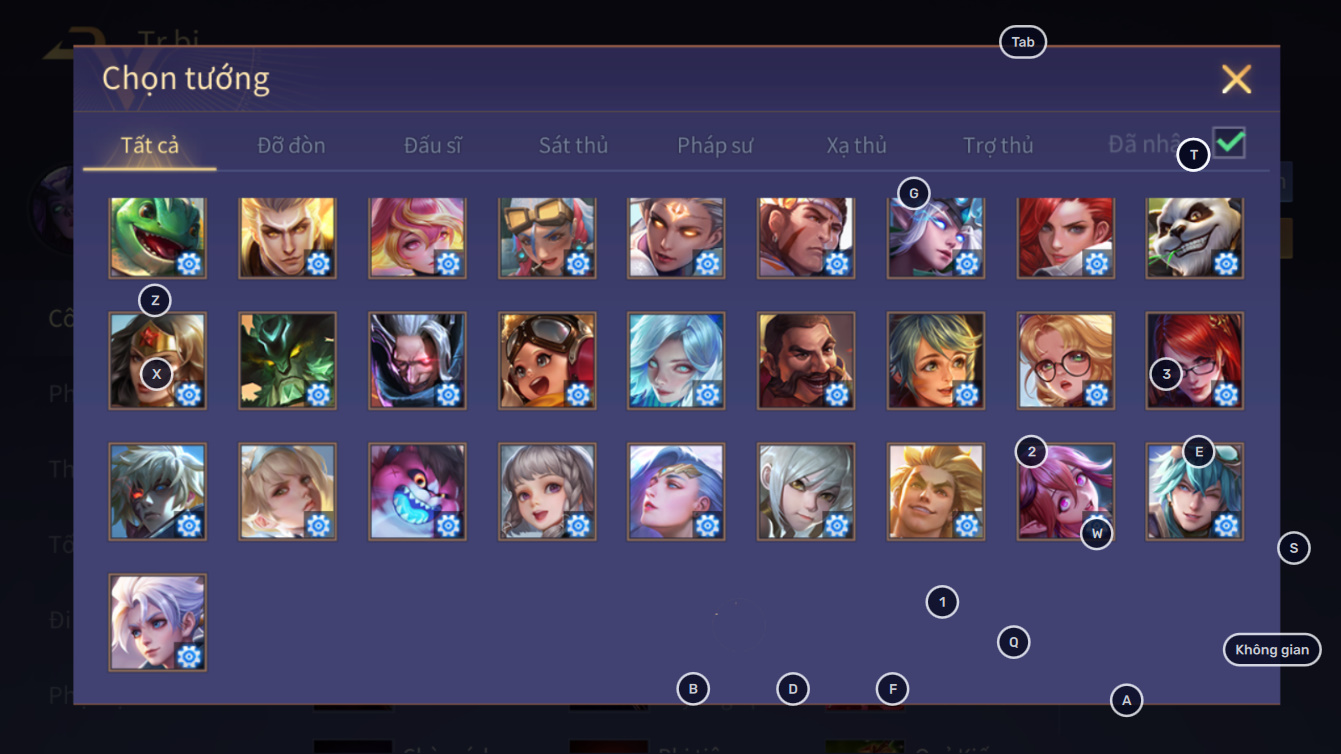The width and height of the screenshot is (1341, 754).
Task: Click gear icon on white-haired last-row hero
Action: point(189,656)
